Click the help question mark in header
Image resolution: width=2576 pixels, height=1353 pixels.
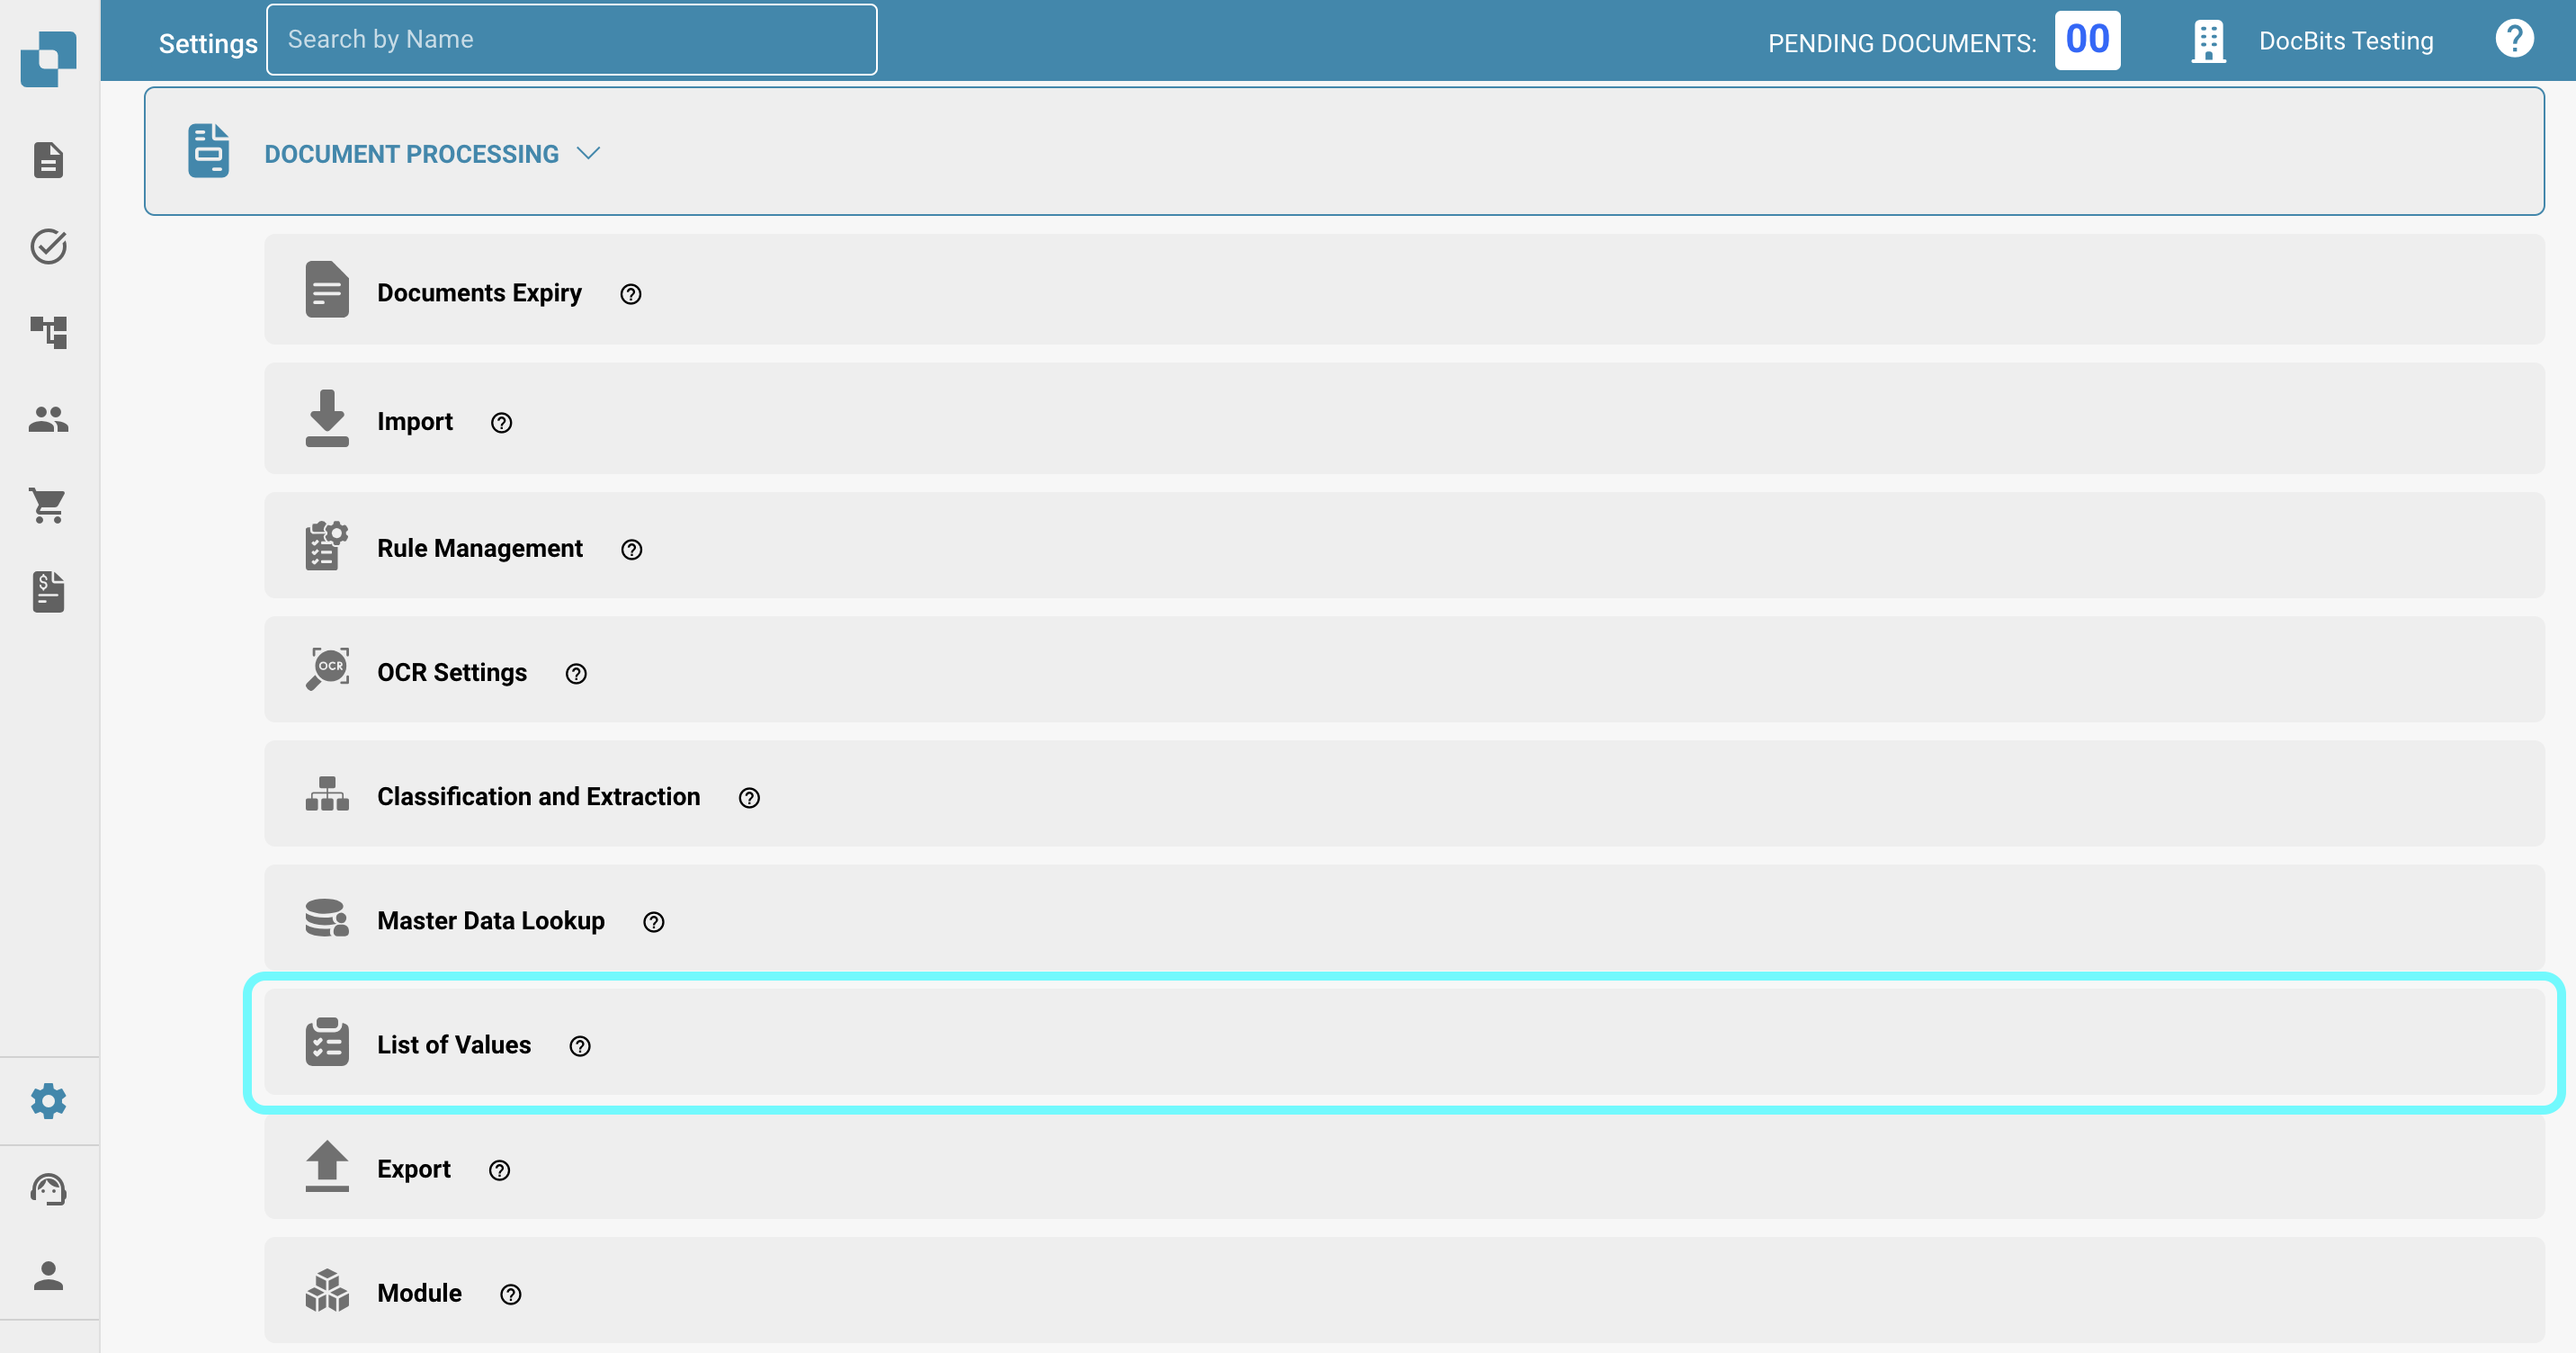[x=2513, y=39]
